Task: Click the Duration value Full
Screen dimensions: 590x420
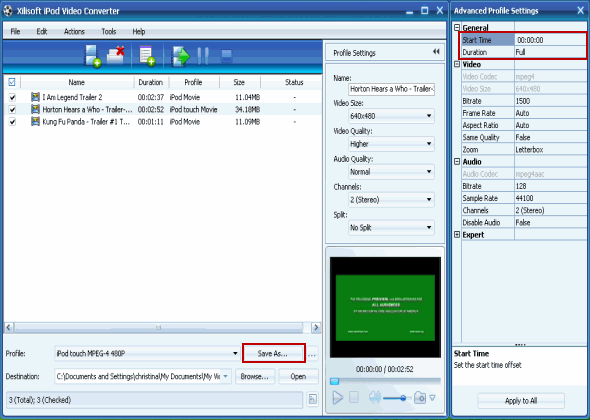Action: tap(550, 52)
